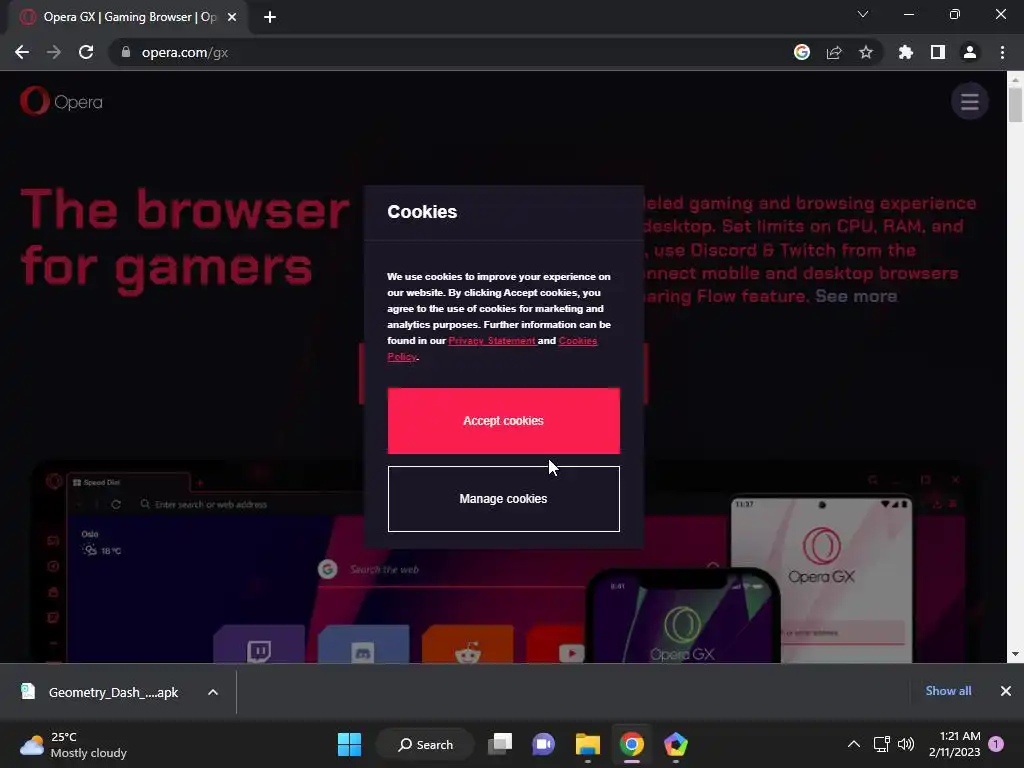
Task: Click the page vertical scrollbar thumb
Action: click(1015, 104)
